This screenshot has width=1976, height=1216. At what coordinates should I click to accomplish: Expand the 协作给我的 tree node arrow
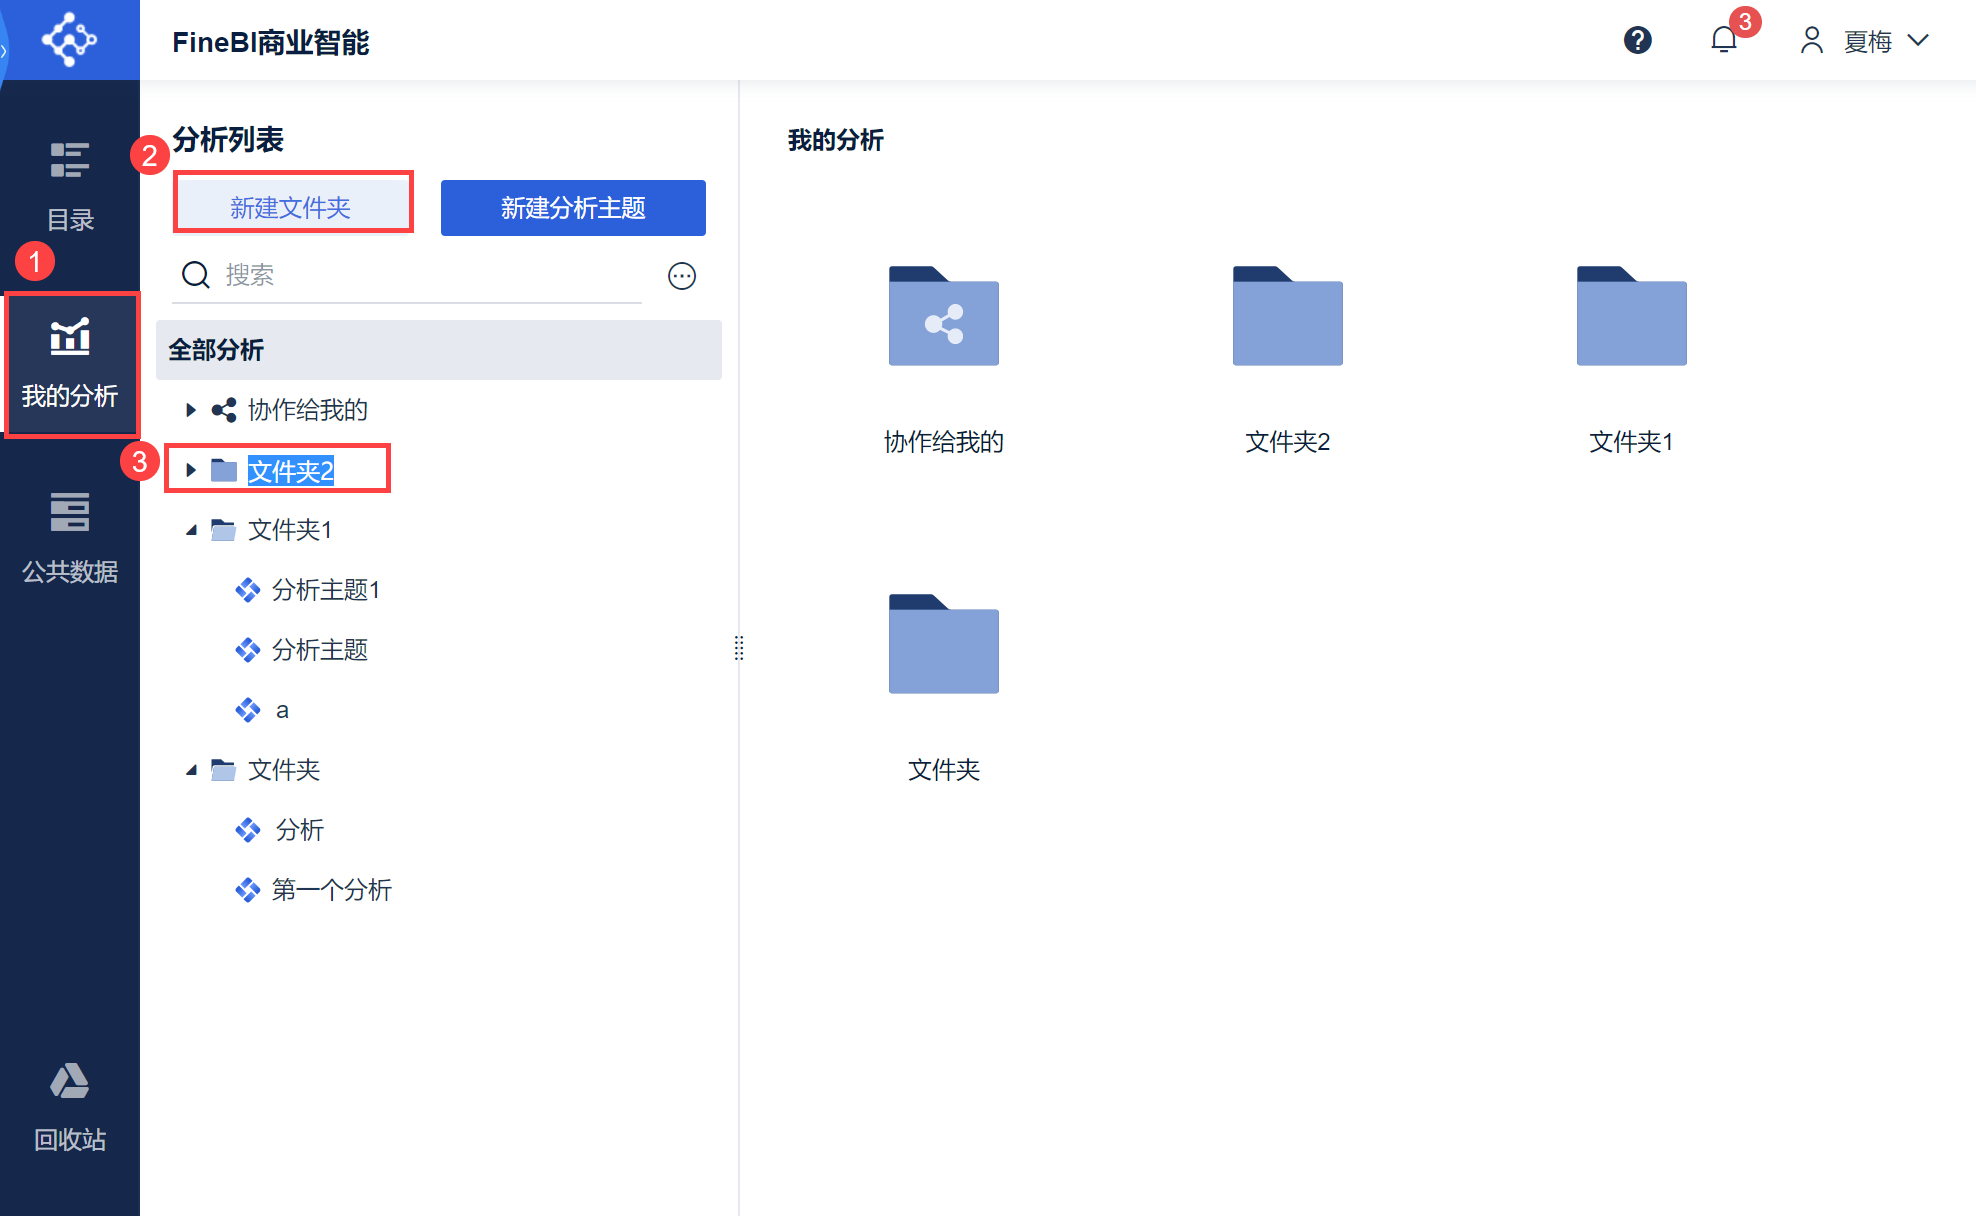190,410
